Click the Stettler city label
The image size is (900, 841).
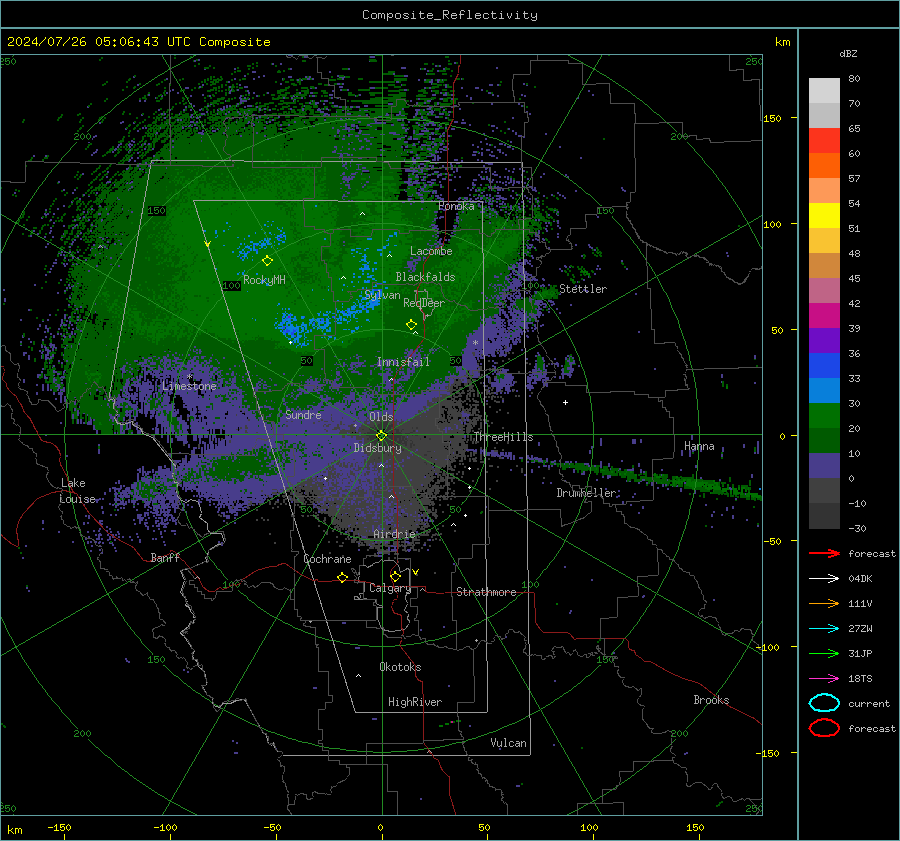(x=583, y=289)
